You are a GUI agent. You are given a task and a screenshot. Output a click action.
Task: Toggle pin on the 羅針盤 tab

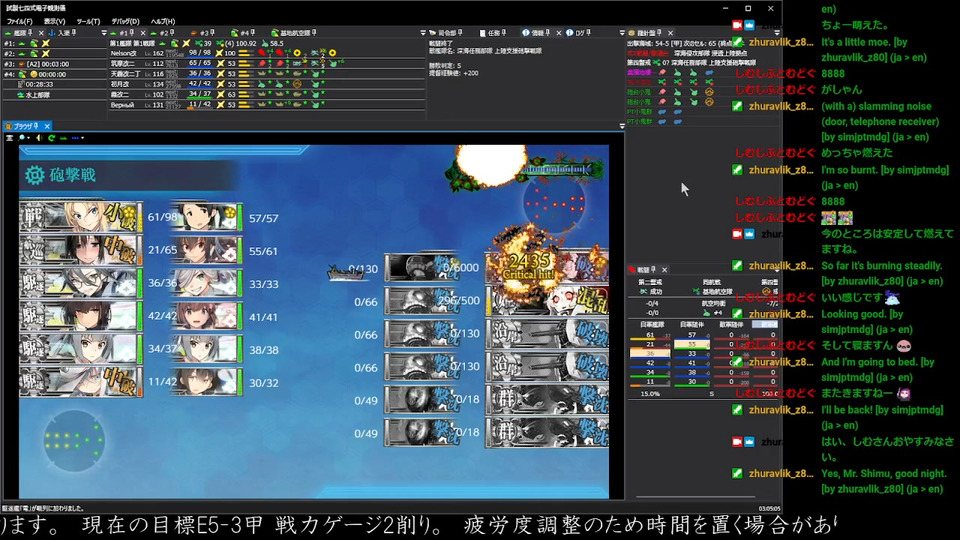[x=659, y=32]
